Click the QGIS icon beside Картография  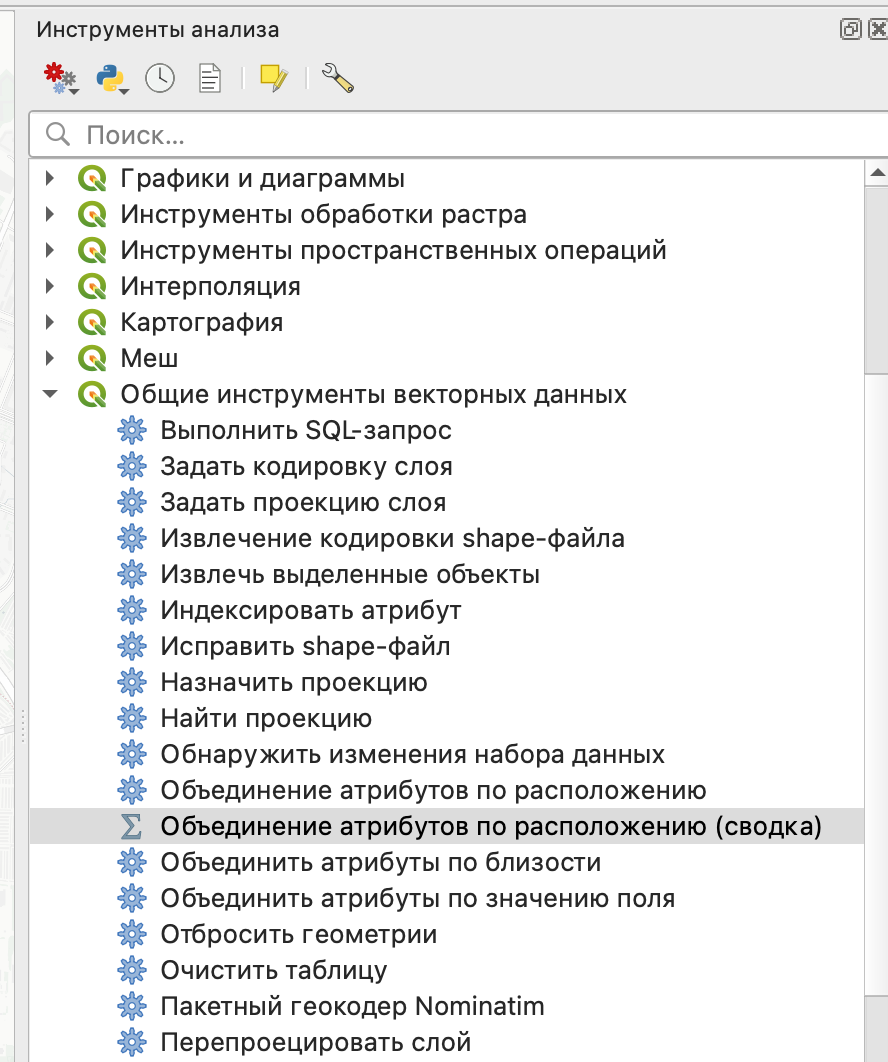pyautogui.click(x=92, y=323)
